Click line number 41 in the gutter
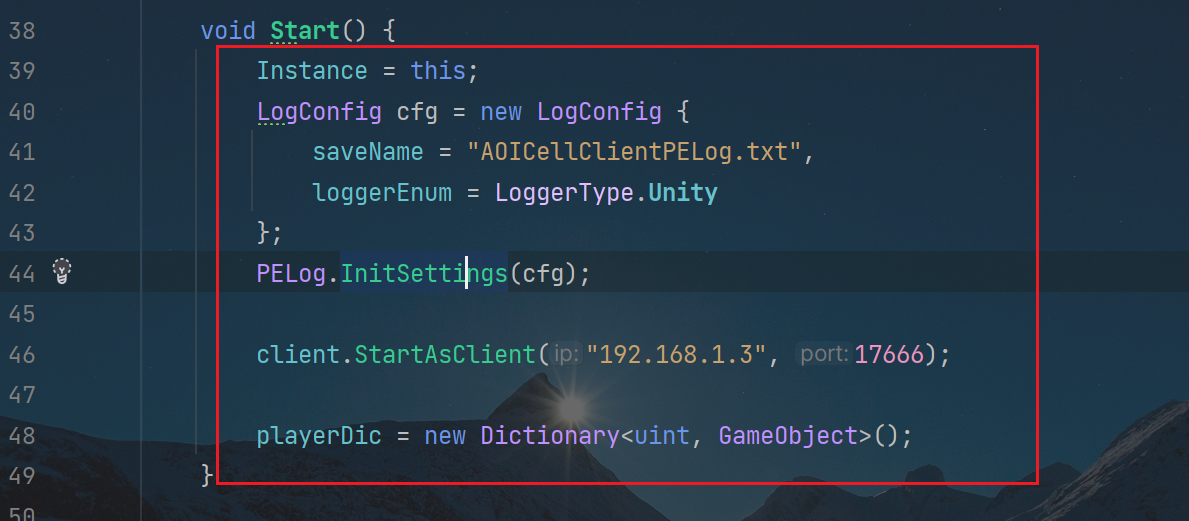This screenshot has width=1189, height=521. (22, 152)
